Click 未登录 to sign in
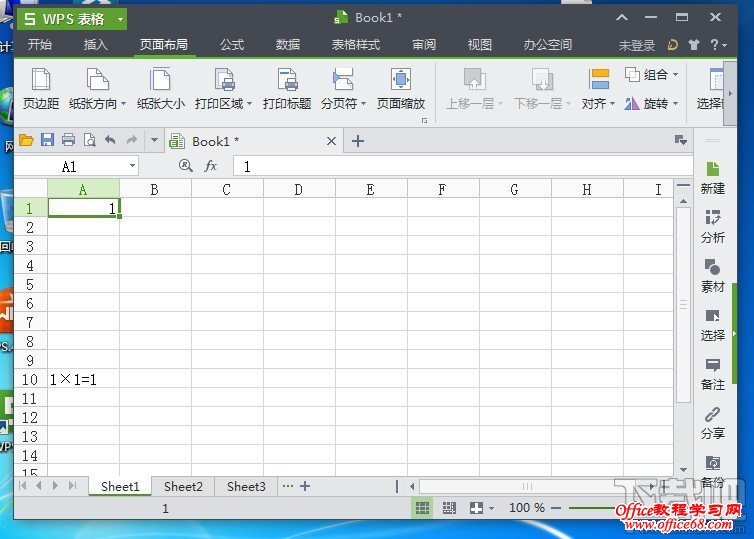The height and width of the screenshot is (539, 754). (x=636, y=45)
